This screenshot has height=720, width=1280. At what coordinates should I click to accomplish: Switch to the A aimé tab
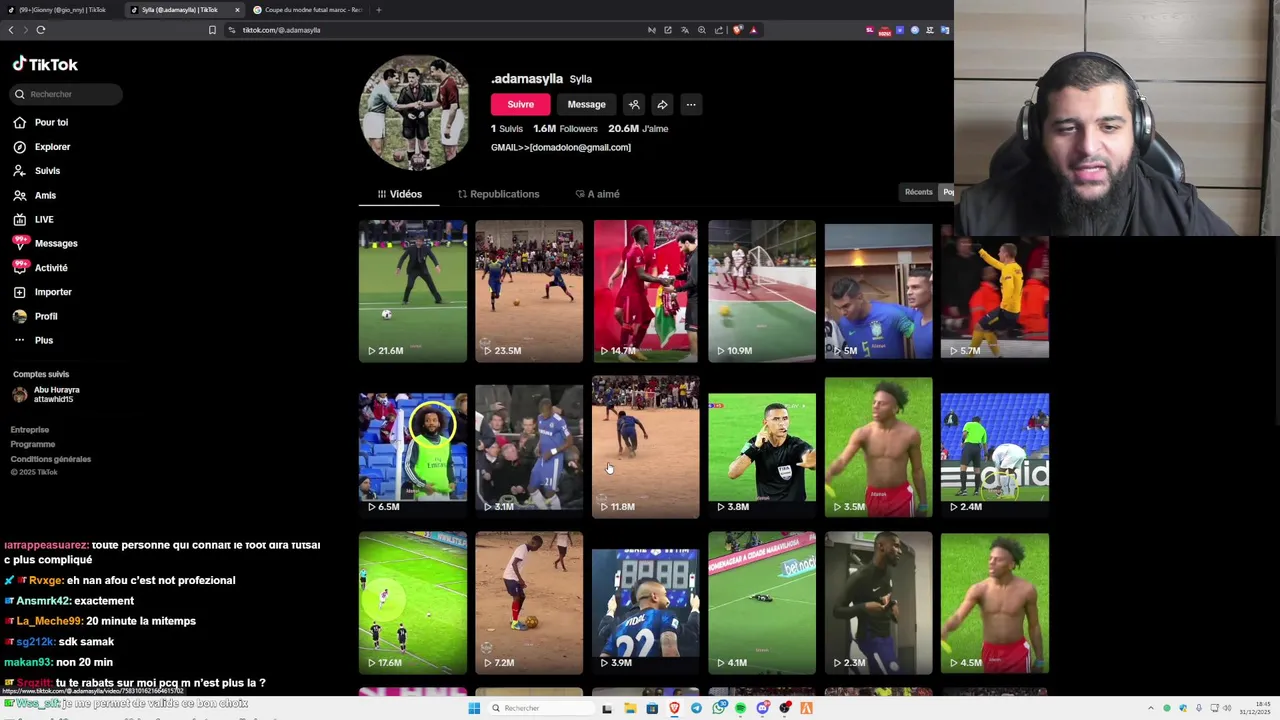tap(598, 194)
